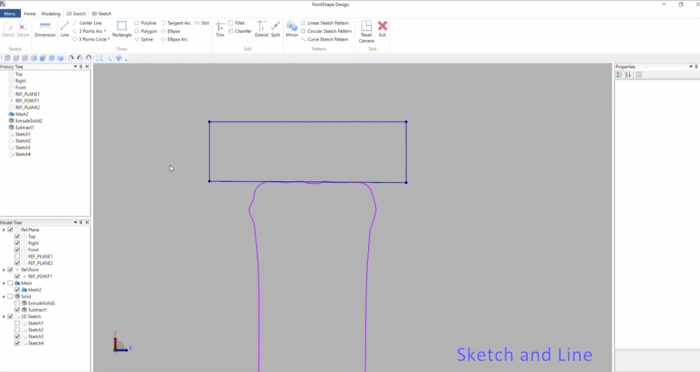Select the Dimension tool
Image resolution: width=700 pixels, height=372 pixels.
45,29
